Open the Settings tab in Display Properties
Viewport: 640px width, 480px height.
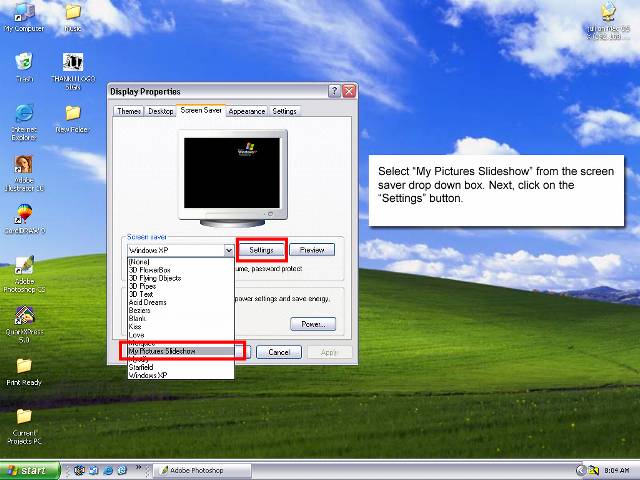[284, 111]
